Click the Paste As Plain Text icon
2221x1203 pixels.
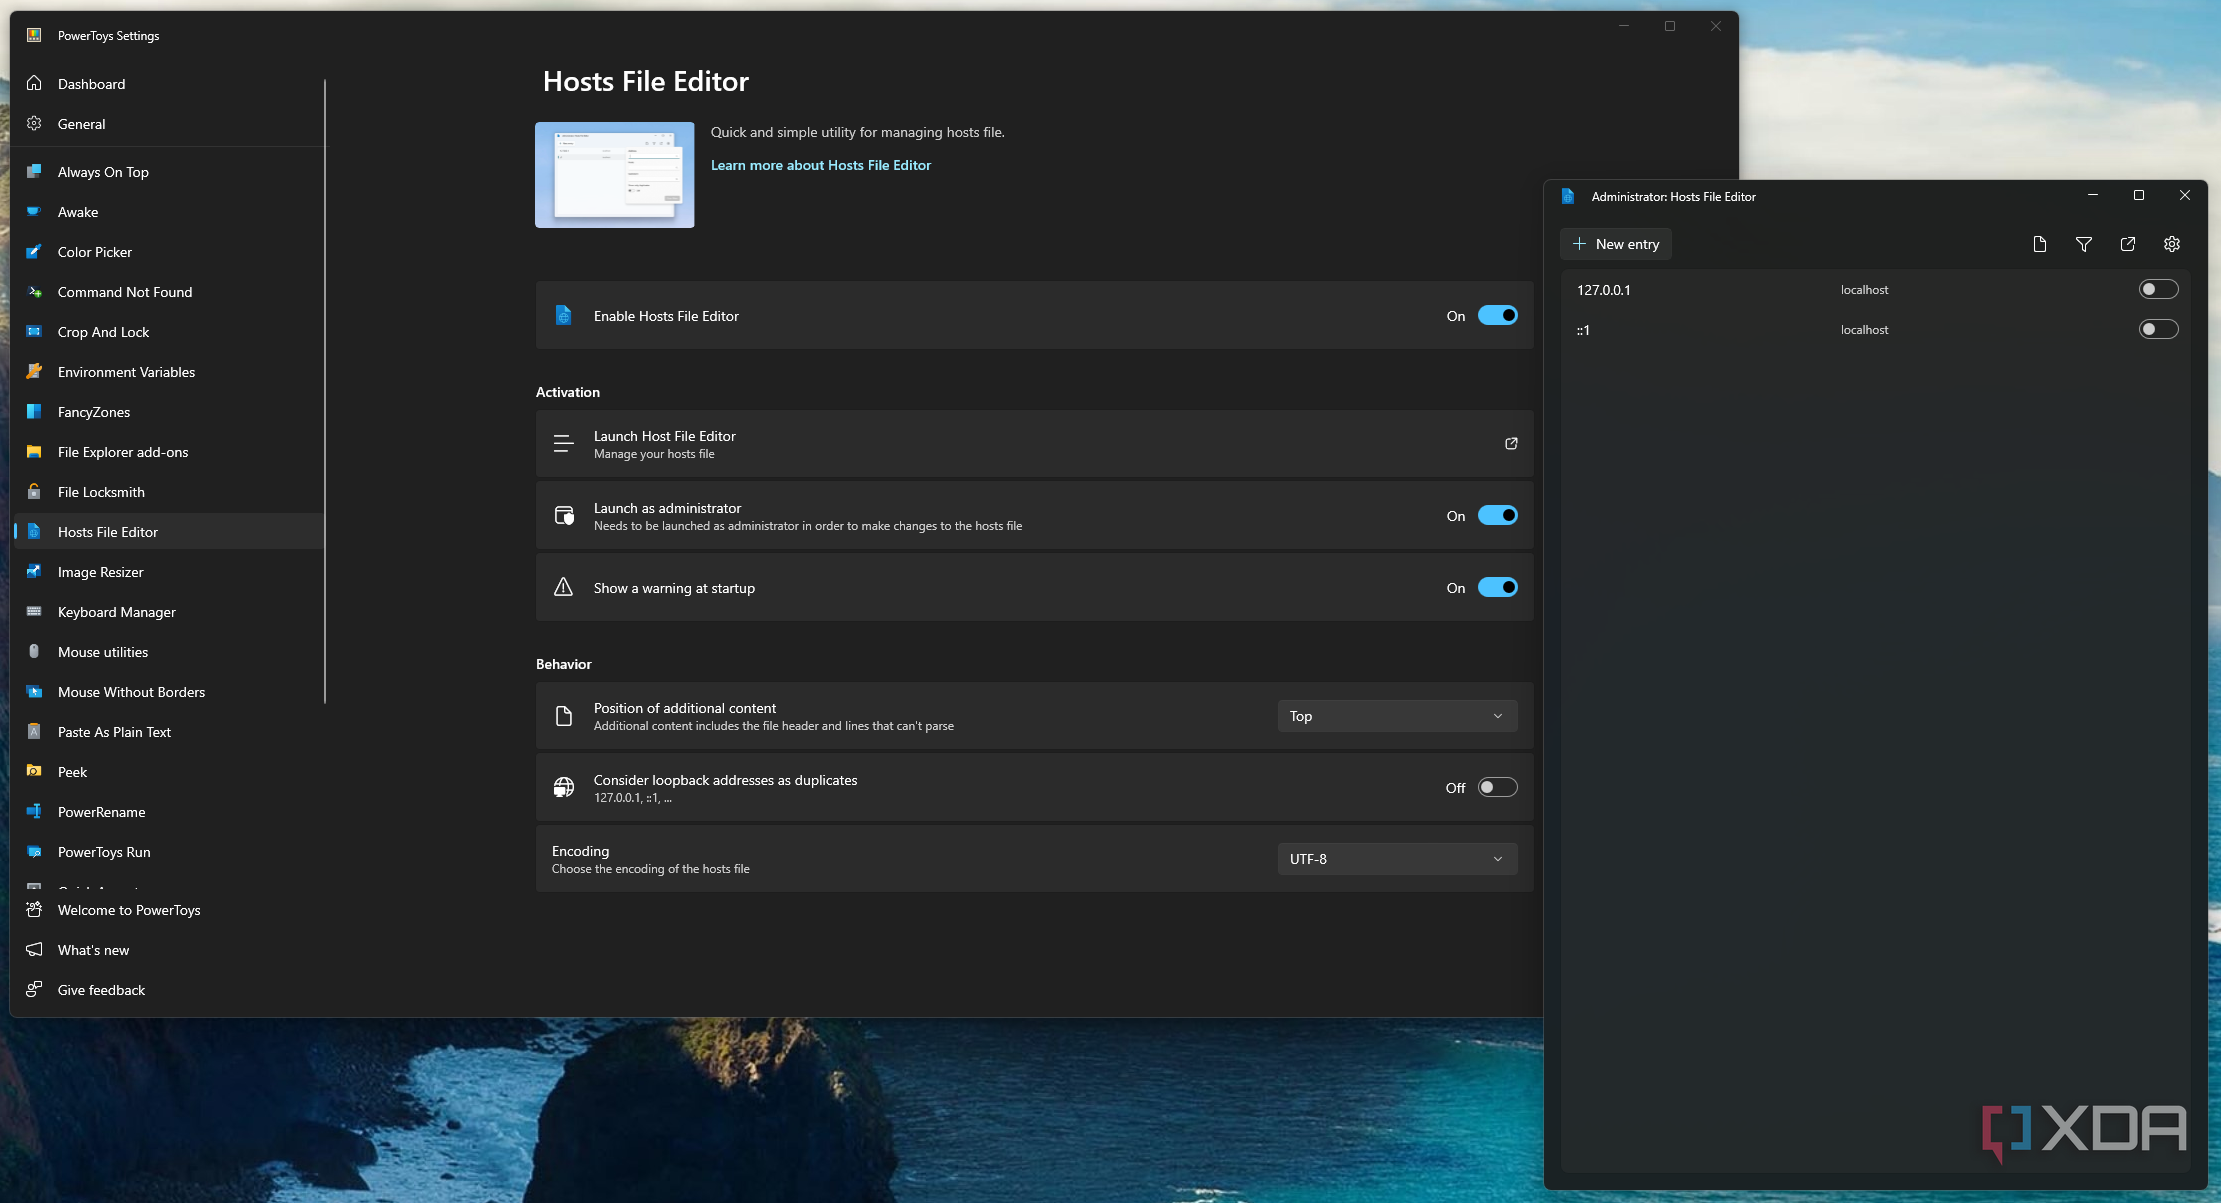[x=34, y=732]
